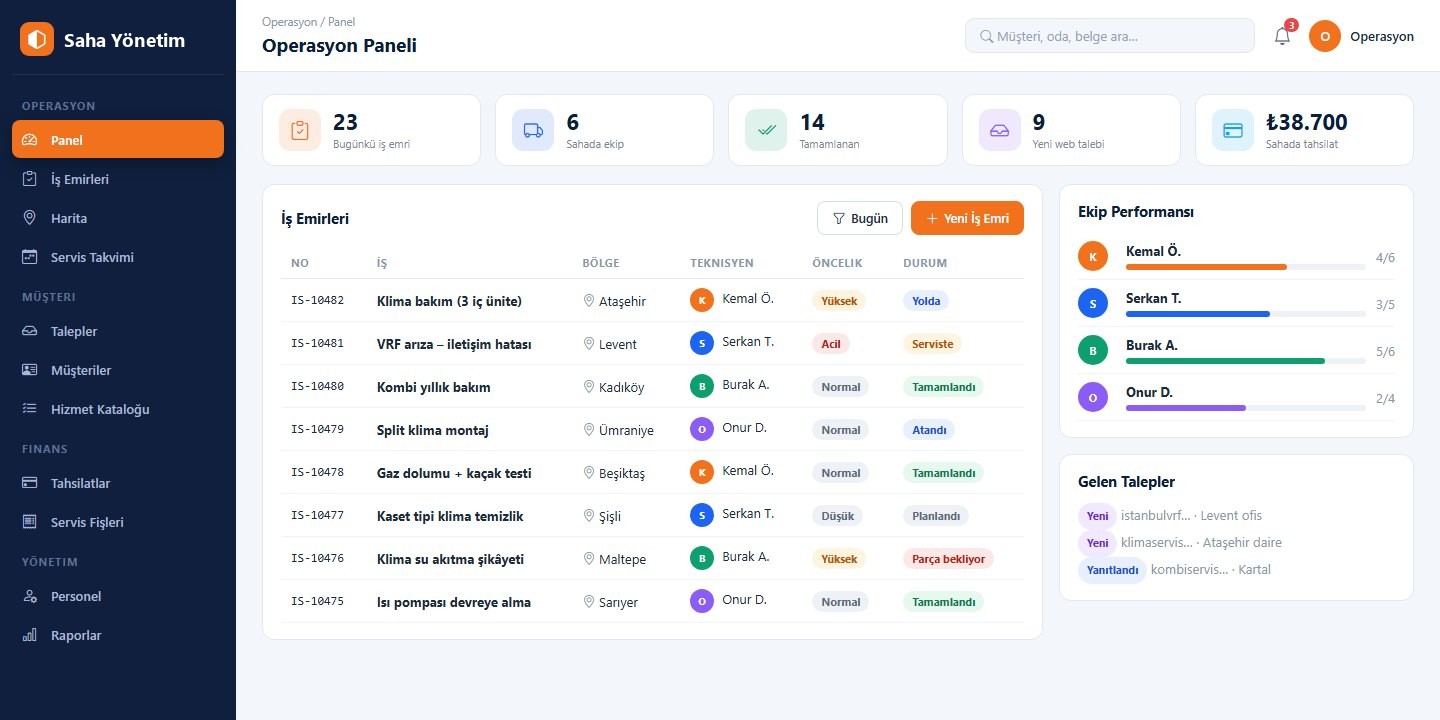1440x720 pixels.
Task: Open Servis Fişleri in the sidebar
Action: (118, 522)
